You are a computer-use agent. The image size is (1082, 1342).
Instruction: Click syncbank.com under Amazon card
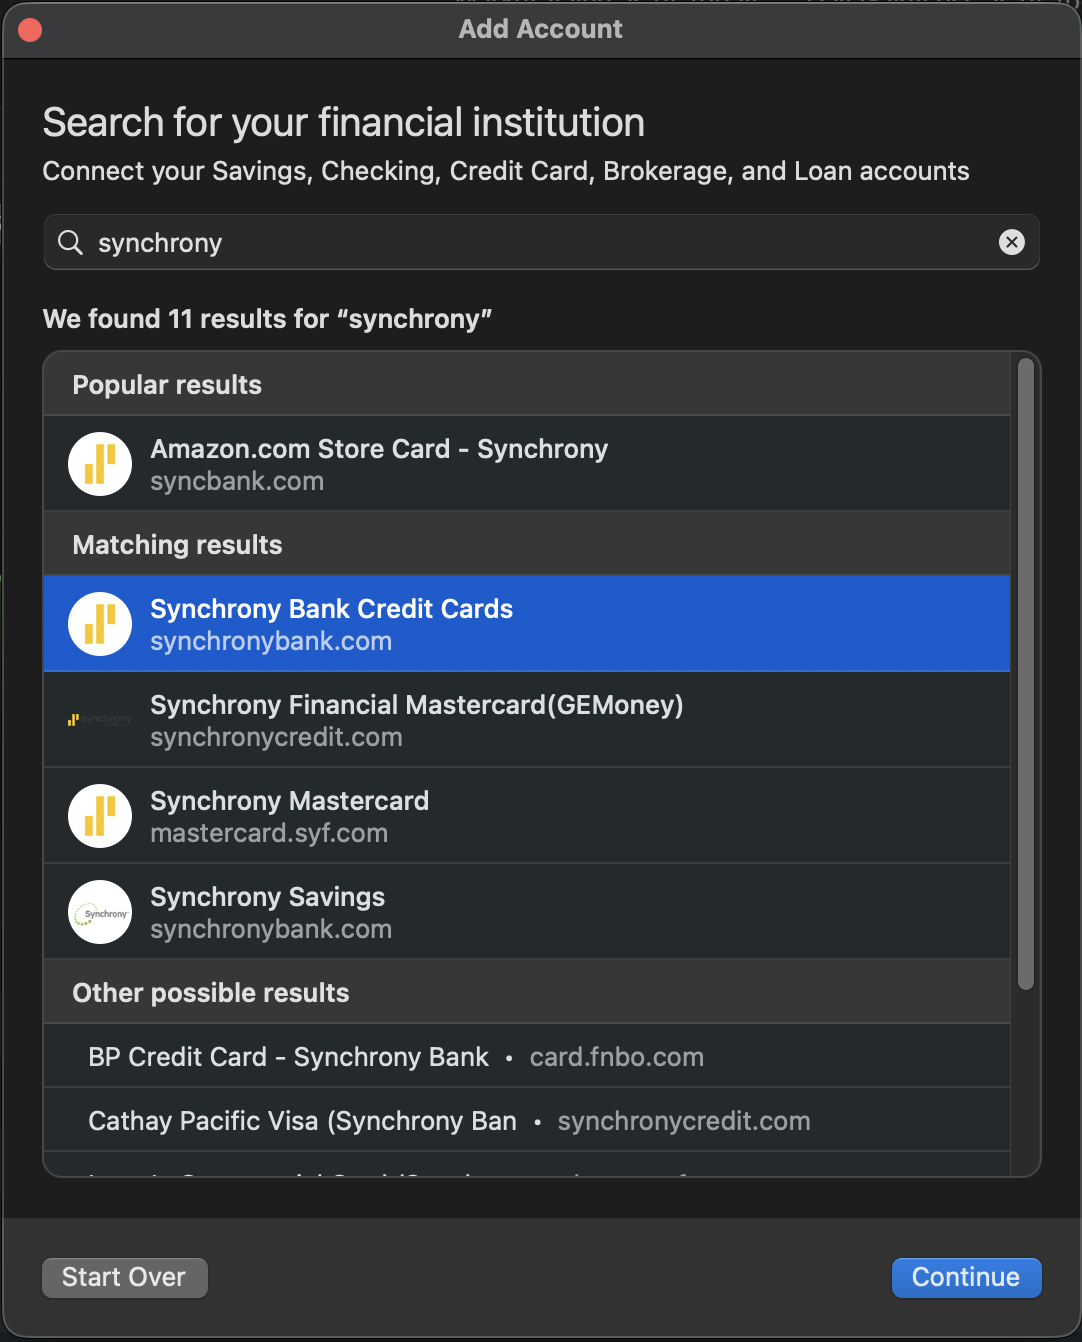tap(237, 482)
